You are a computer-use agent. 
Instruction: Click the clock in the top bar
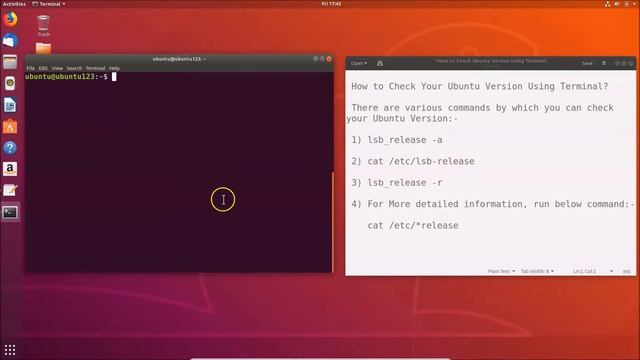(331, 4)
